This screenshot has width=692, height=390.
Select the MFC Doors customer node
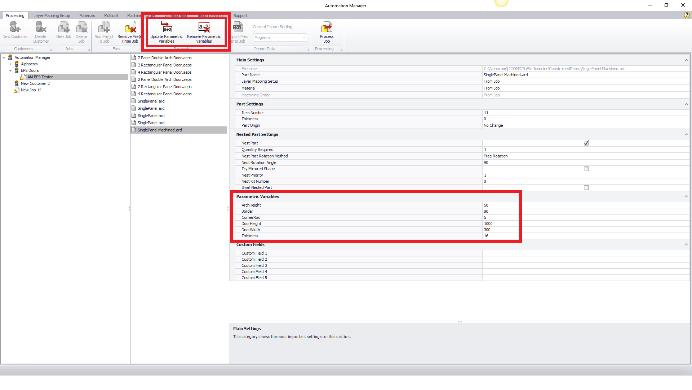[30, 70]
